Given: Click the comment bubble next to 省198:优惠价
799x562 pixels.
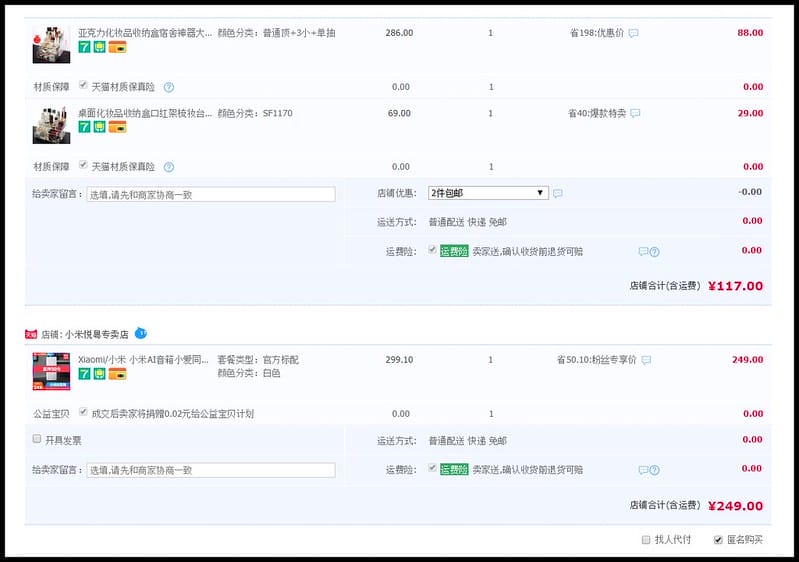Looking at the screenshot, I should [633, 33].
